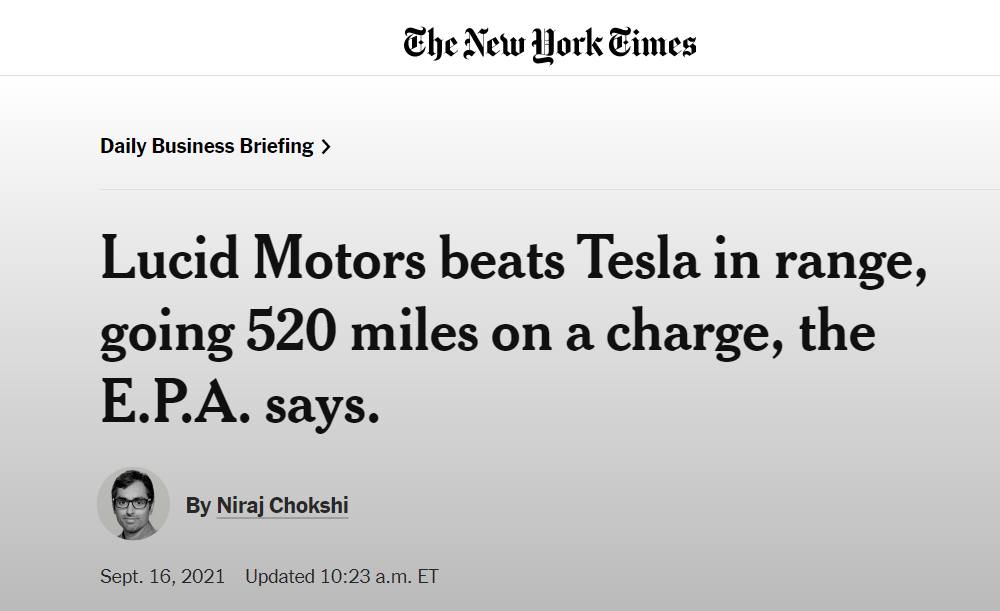Click the chevron after Daily Business Briefing
This screenshot has height=611, width=1000.
[326, 147]
